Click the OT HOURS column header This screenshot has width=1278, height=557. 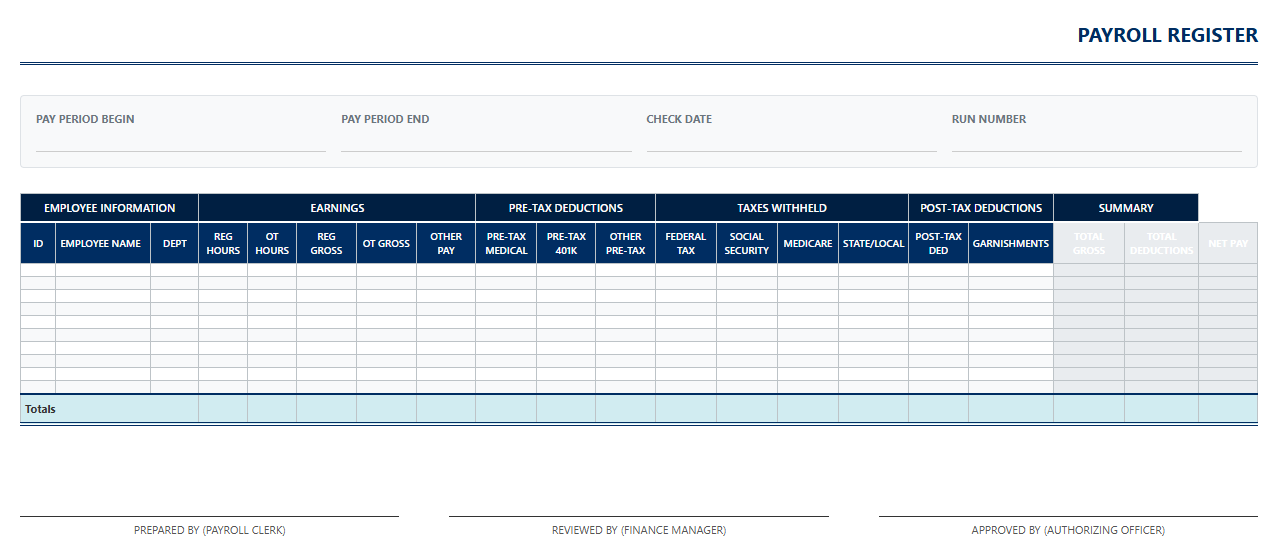pos(272,243)
